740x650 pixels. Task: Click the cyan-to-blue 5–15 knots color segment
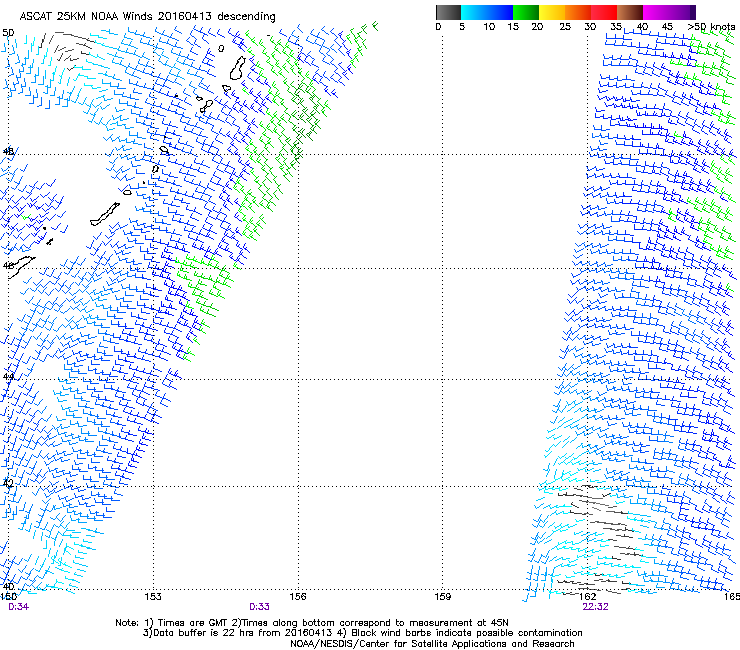(x=487, y=12)
